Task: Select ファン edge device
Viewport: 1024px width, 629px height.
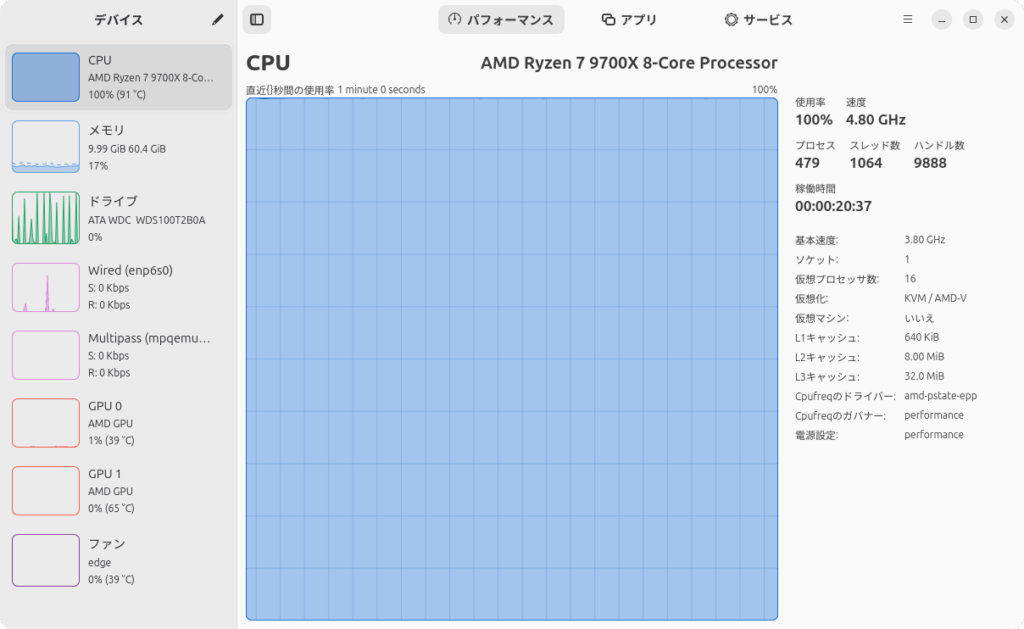Action: (x=119, y=561)
